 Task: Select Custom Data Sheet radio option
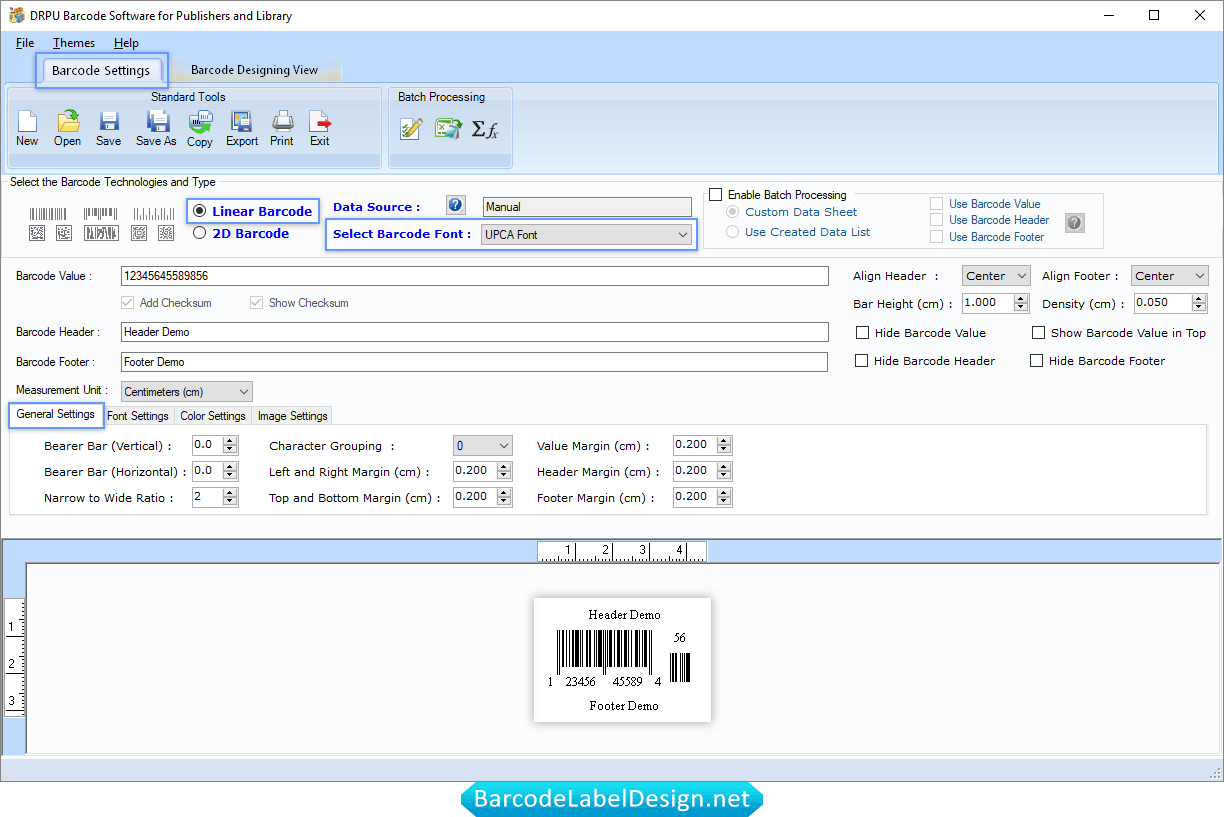tap(733, 212)
